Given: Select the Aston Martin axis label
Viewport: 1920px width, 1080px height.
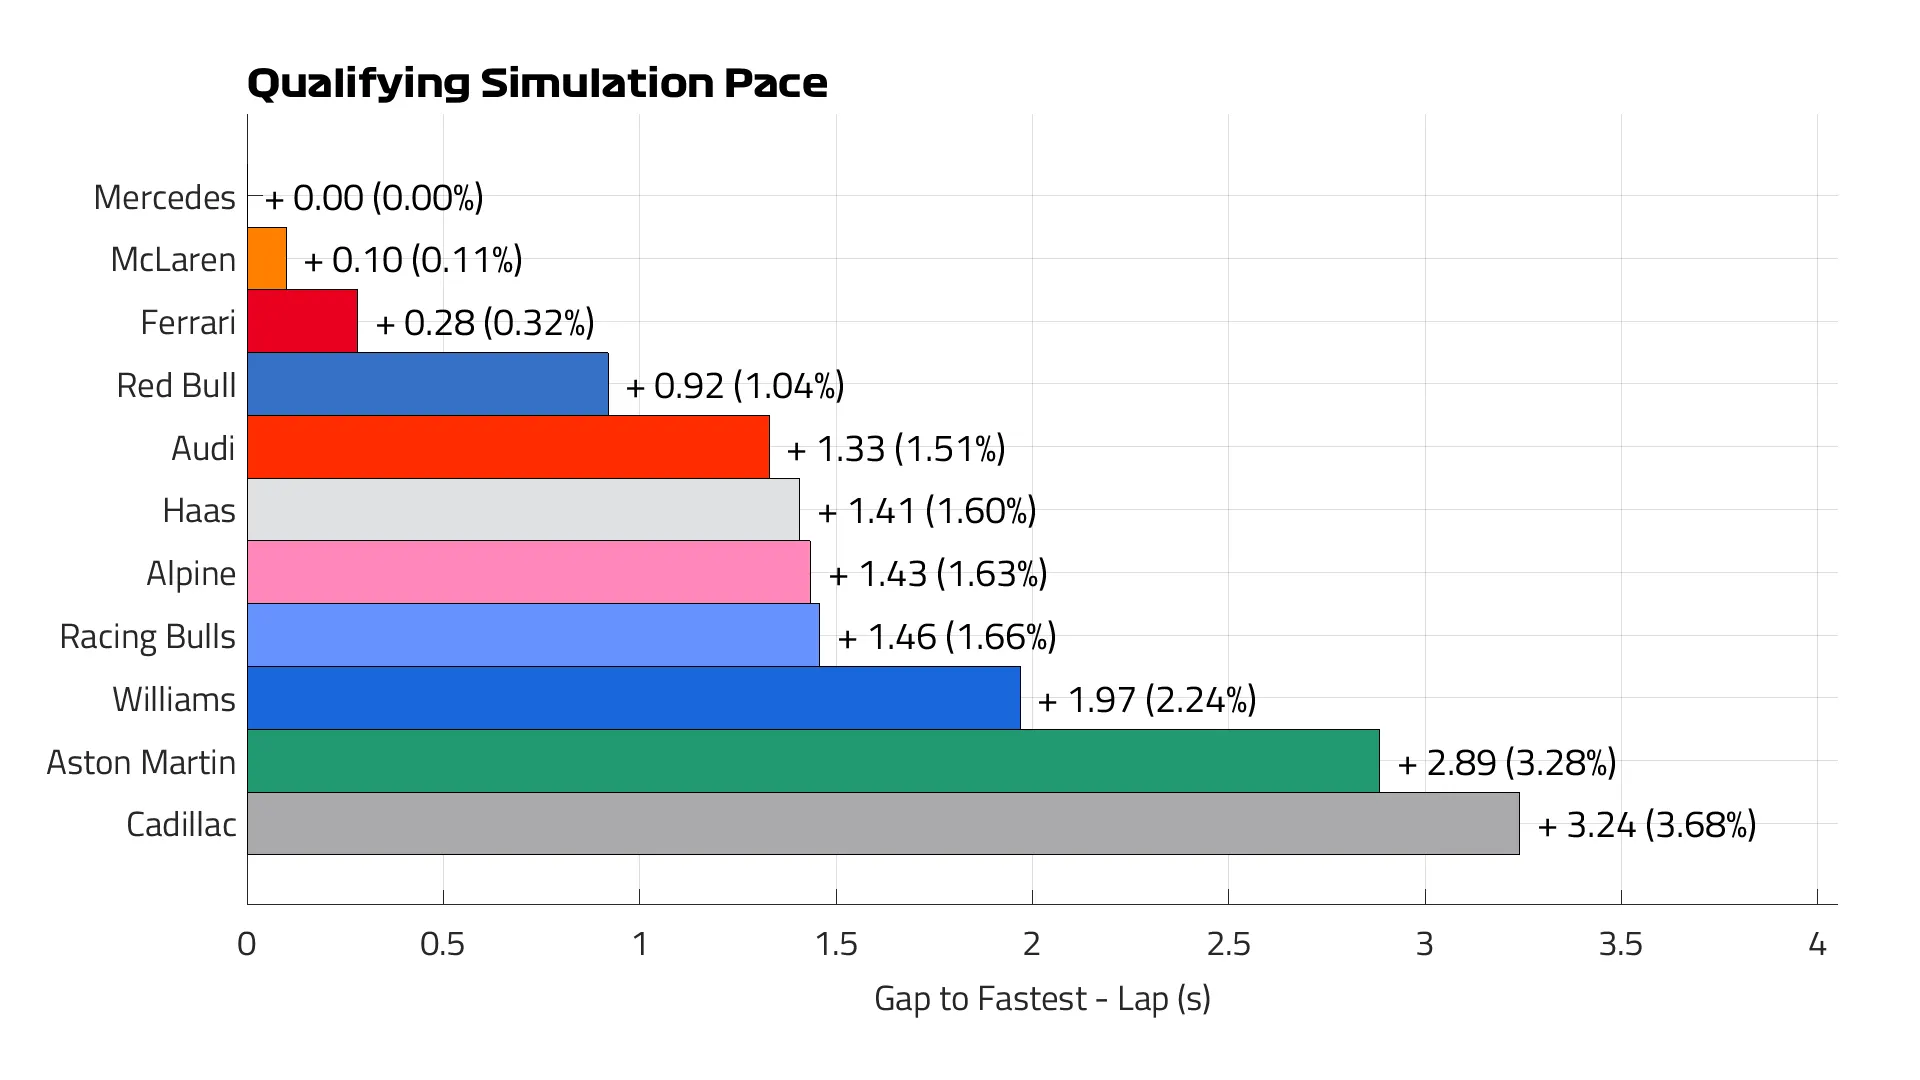Looking at the screenshot, I should [x=141, y=762].
